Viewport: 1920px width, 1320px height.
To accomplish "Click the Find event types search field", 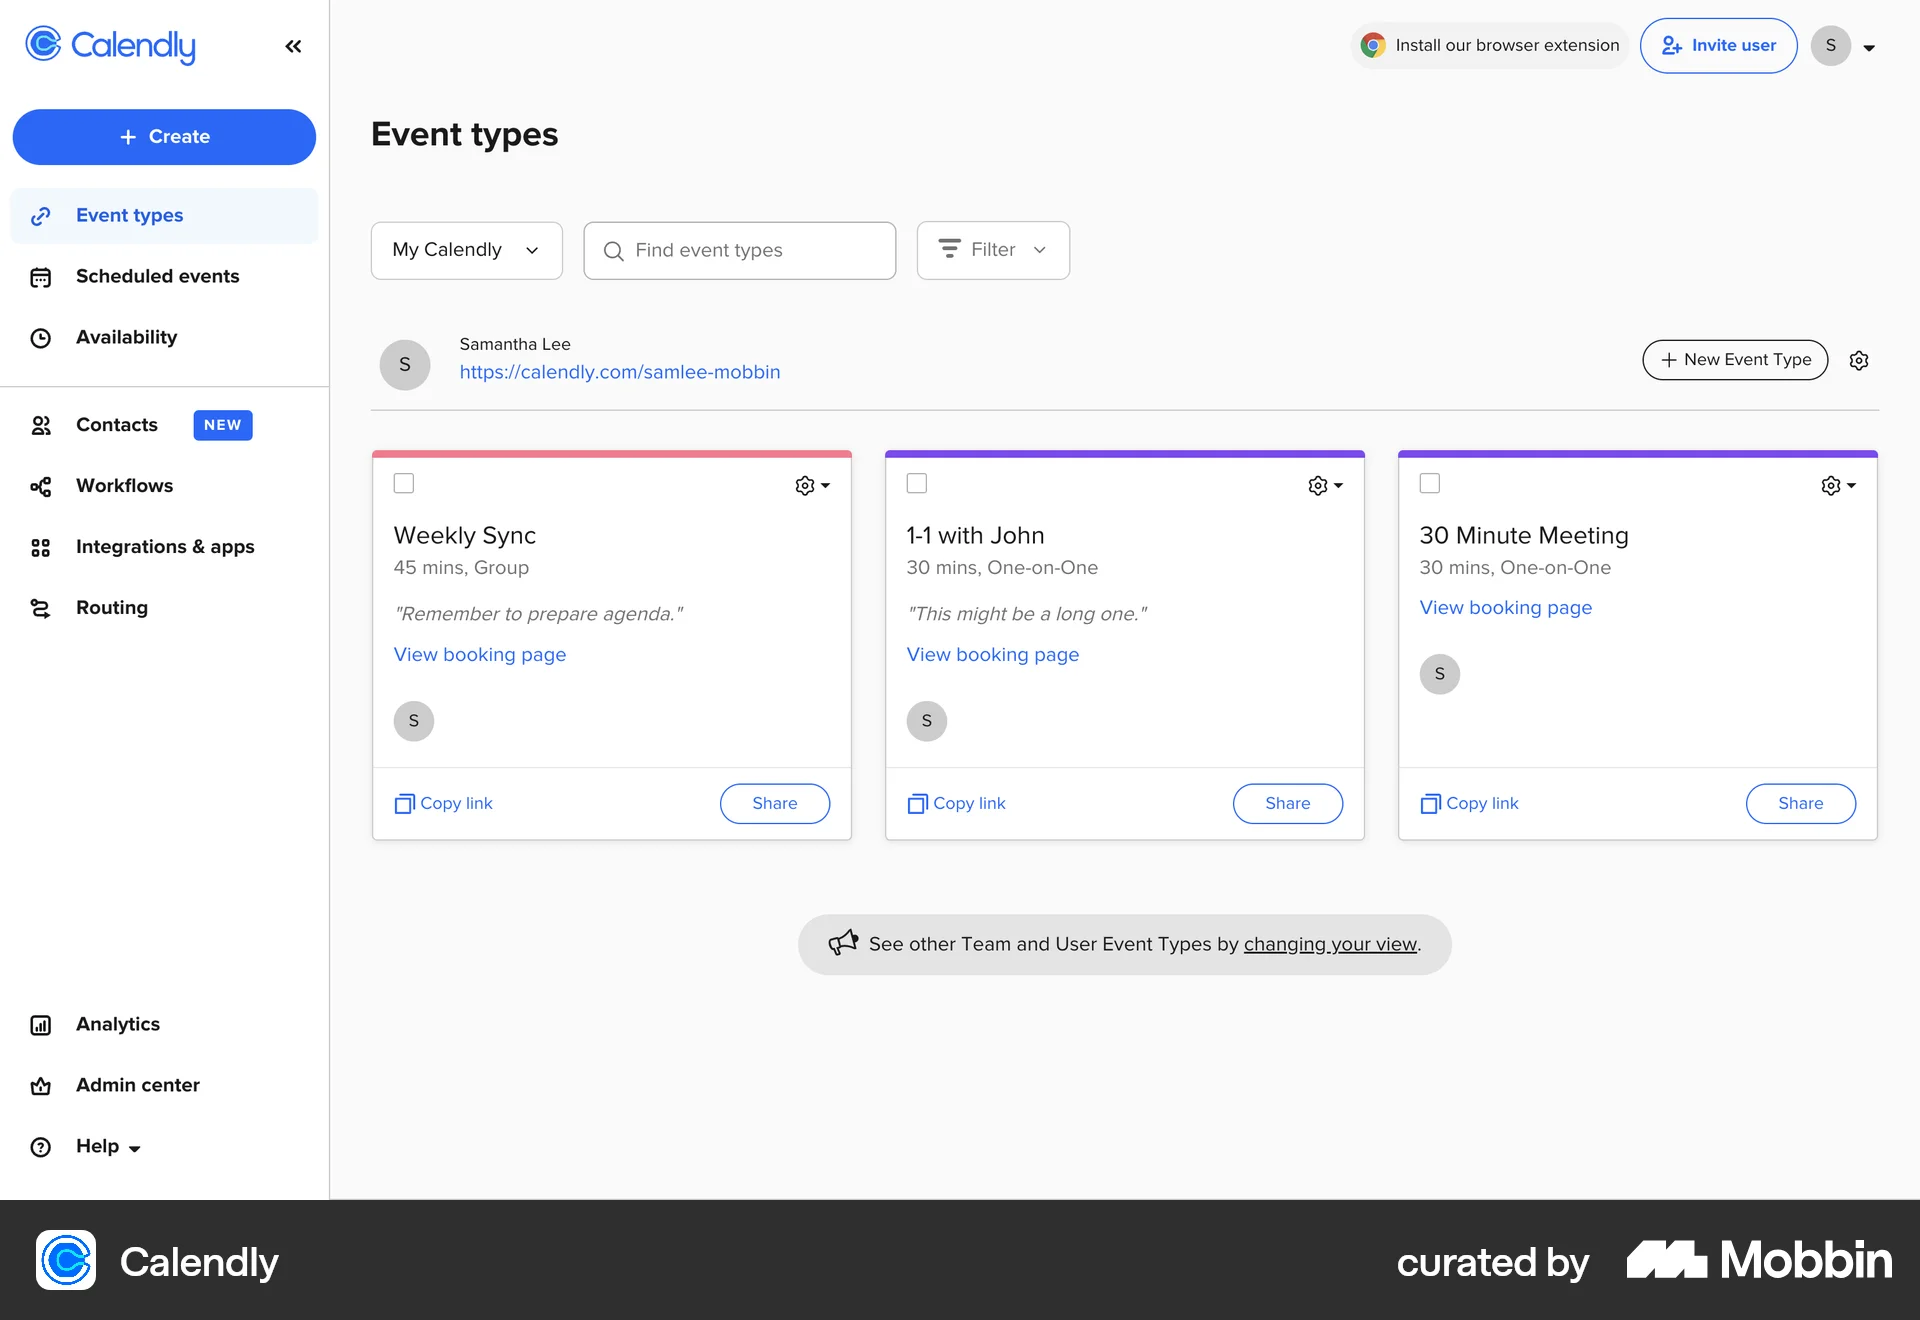I will click(x=739, y=250).
